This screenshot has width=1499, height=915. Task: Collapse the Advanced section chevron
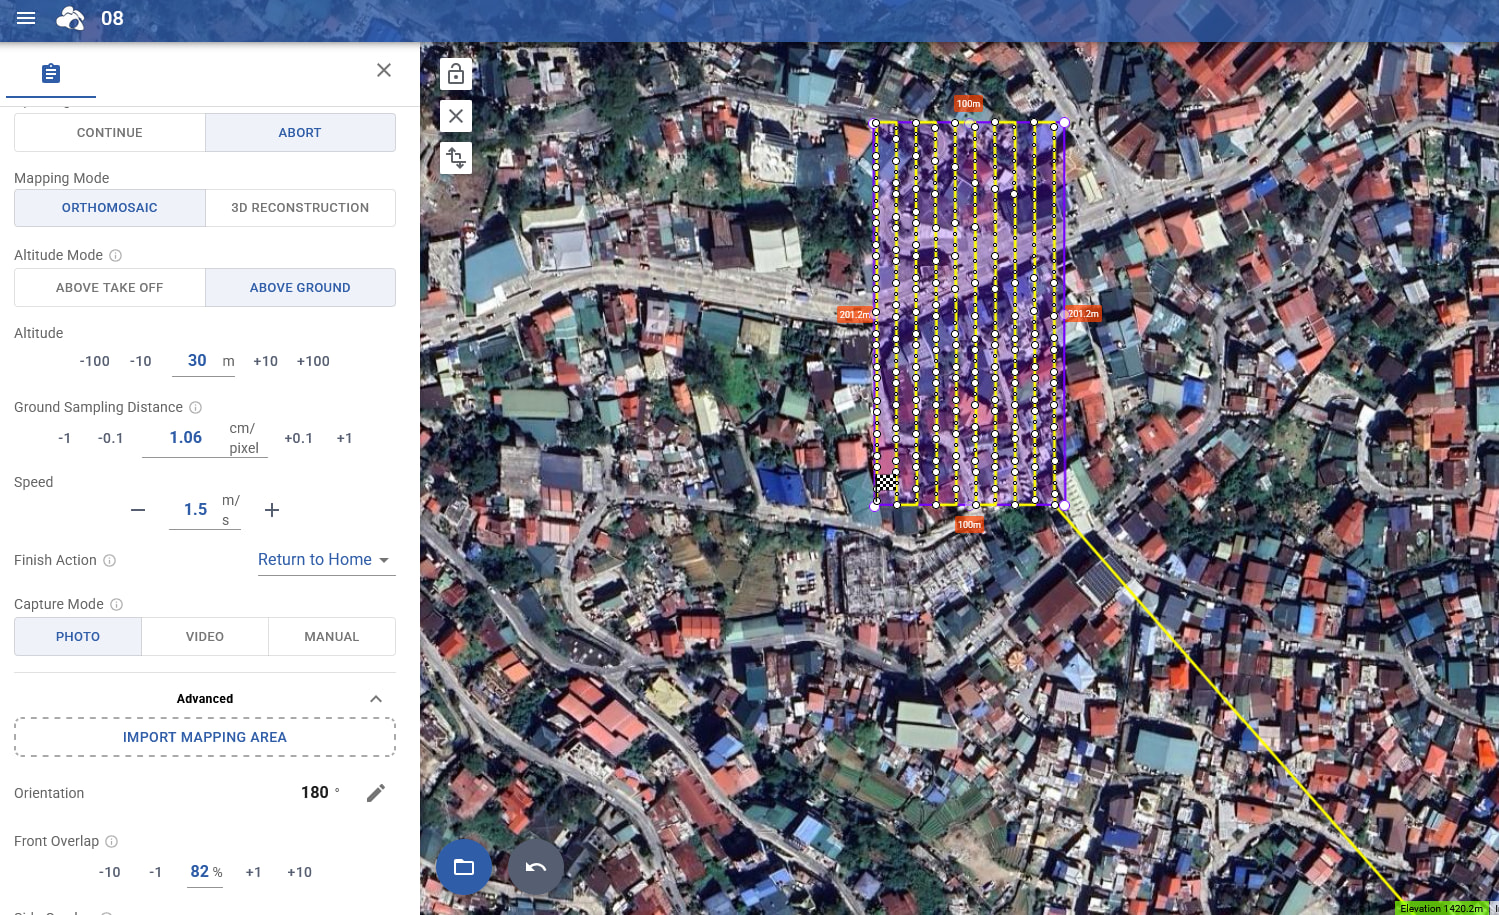[x=376, y=699]
